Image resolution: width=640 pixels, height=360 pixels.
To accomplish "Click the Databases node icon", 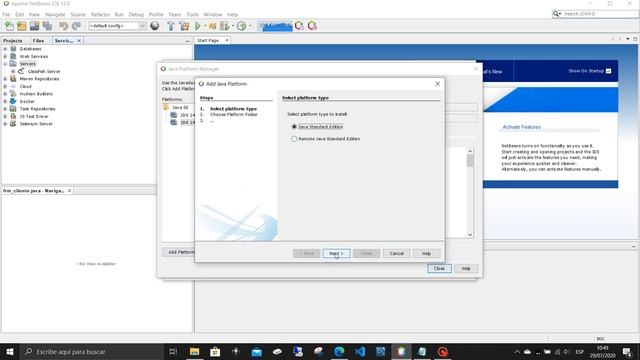I will click(13, 49).
